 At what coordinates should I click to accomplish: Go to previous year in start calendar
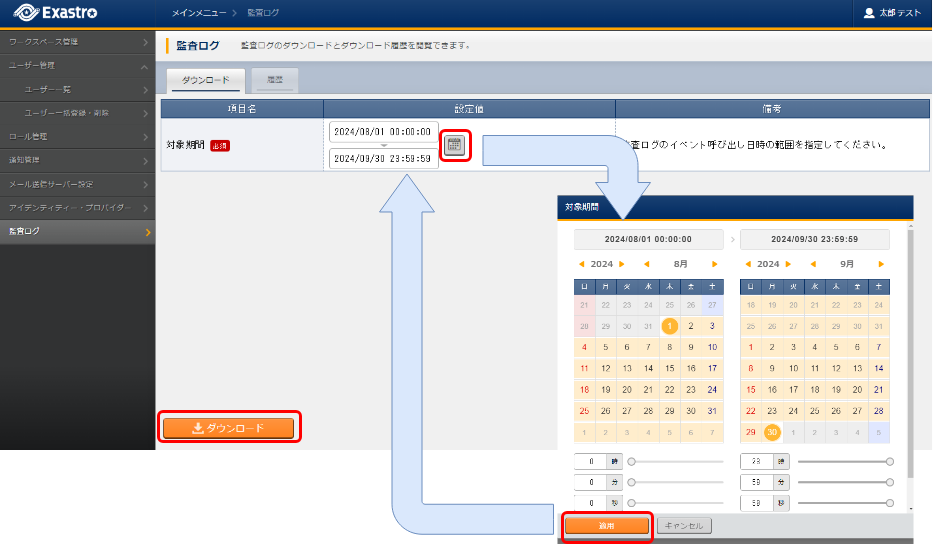583,264
